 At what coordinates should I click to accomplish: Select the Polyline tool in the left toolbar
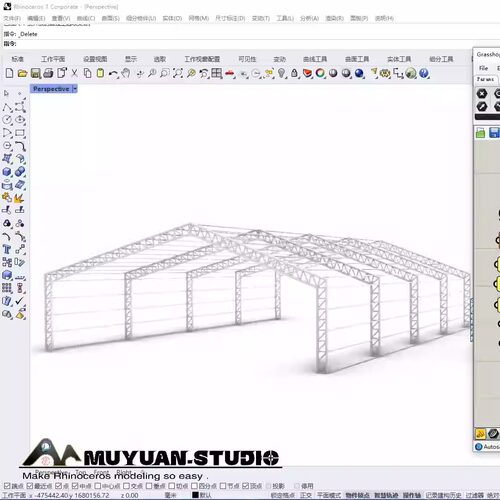(x=7, y=107)
